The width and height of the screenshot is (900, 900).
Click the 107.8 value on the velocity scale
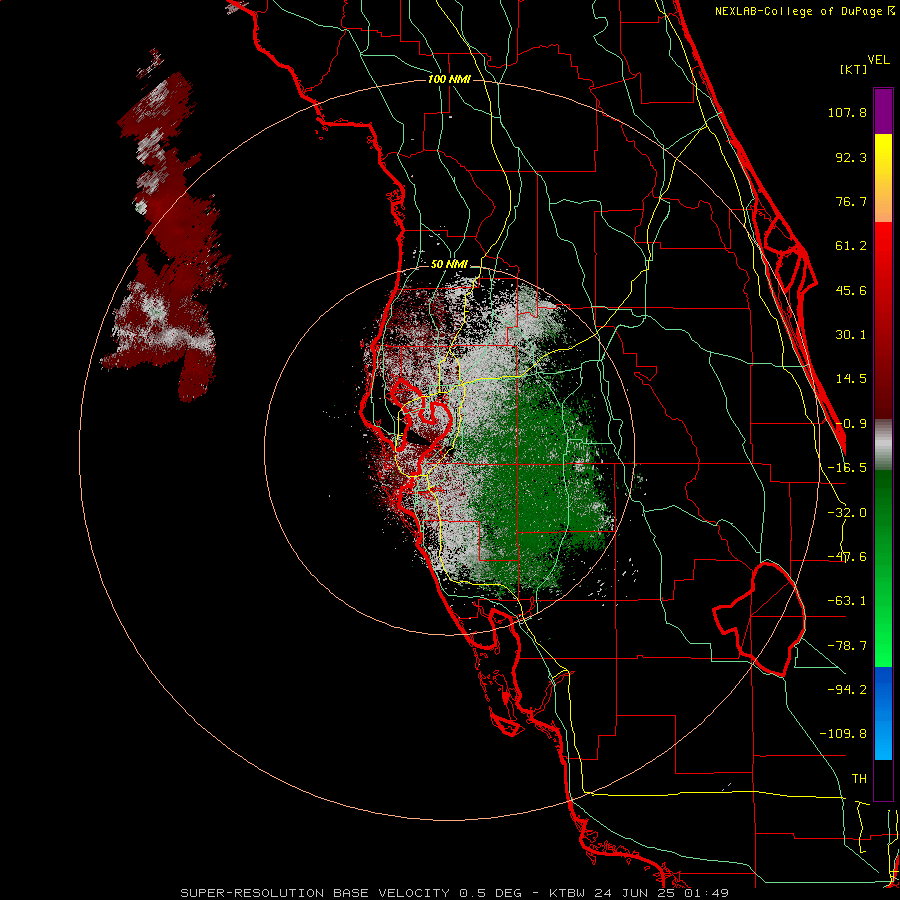pyautogui.click(x=847, y=112)
